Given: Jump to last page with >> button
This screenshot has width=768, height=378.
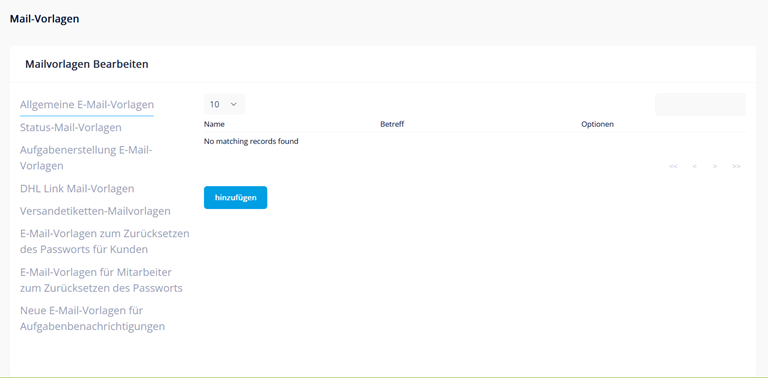Looking at the screenshot, I should click(x=736, y=166).
